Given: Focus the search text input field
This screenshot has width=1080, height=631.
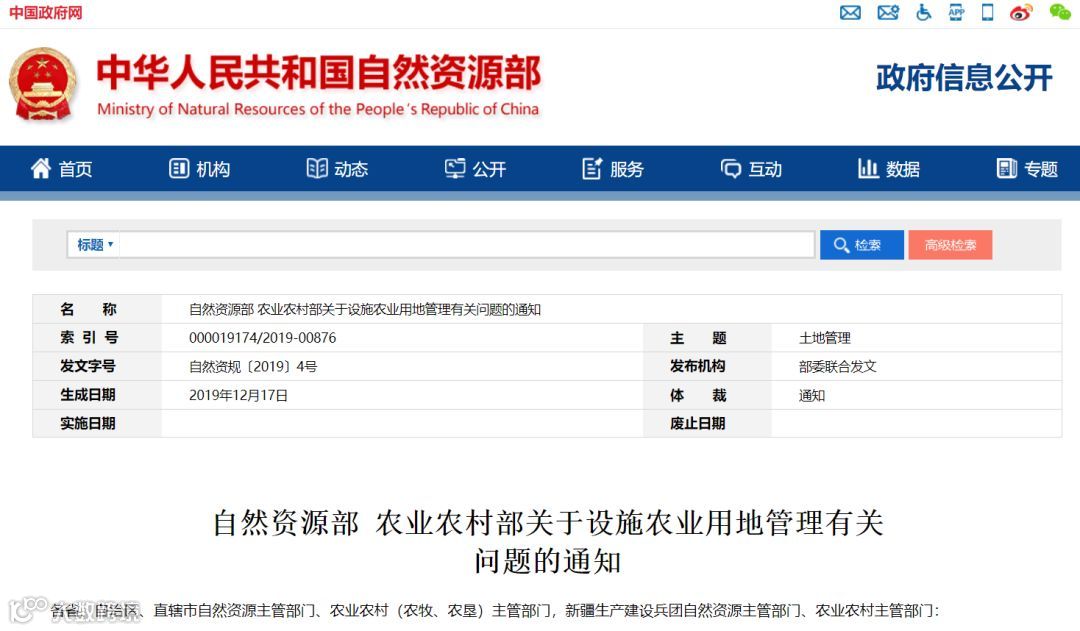Looking at the screenshot, I should click(x=466, y=245).
